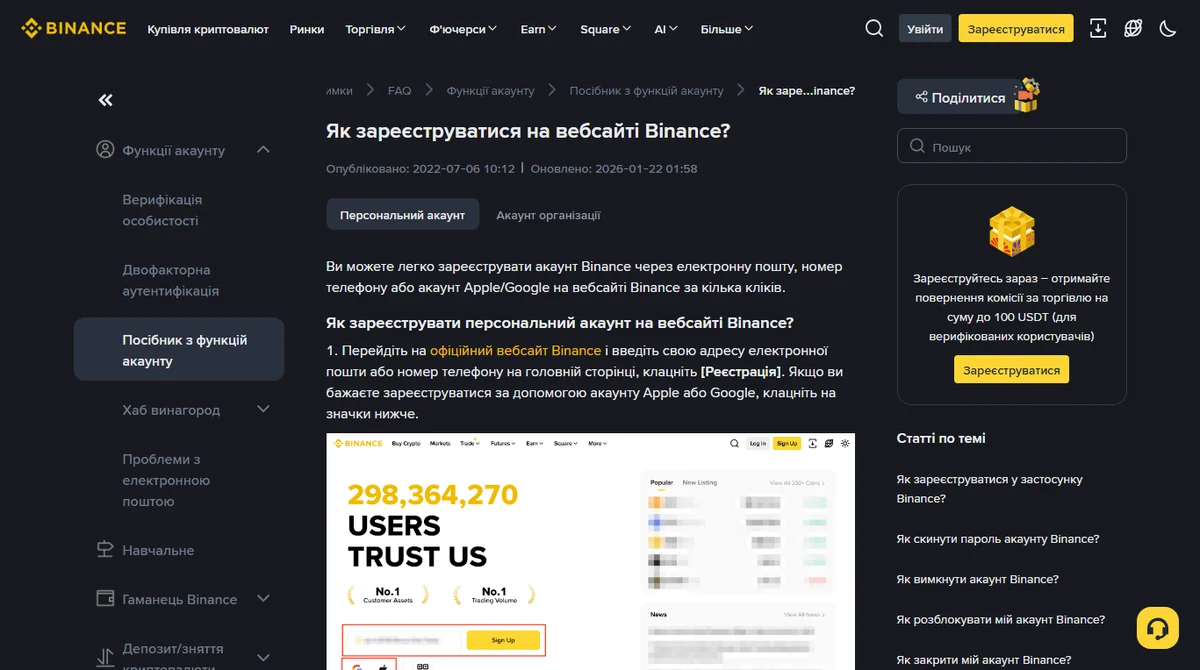Go to Функції акаунту breadcrumb

click(x=490, y=90)
